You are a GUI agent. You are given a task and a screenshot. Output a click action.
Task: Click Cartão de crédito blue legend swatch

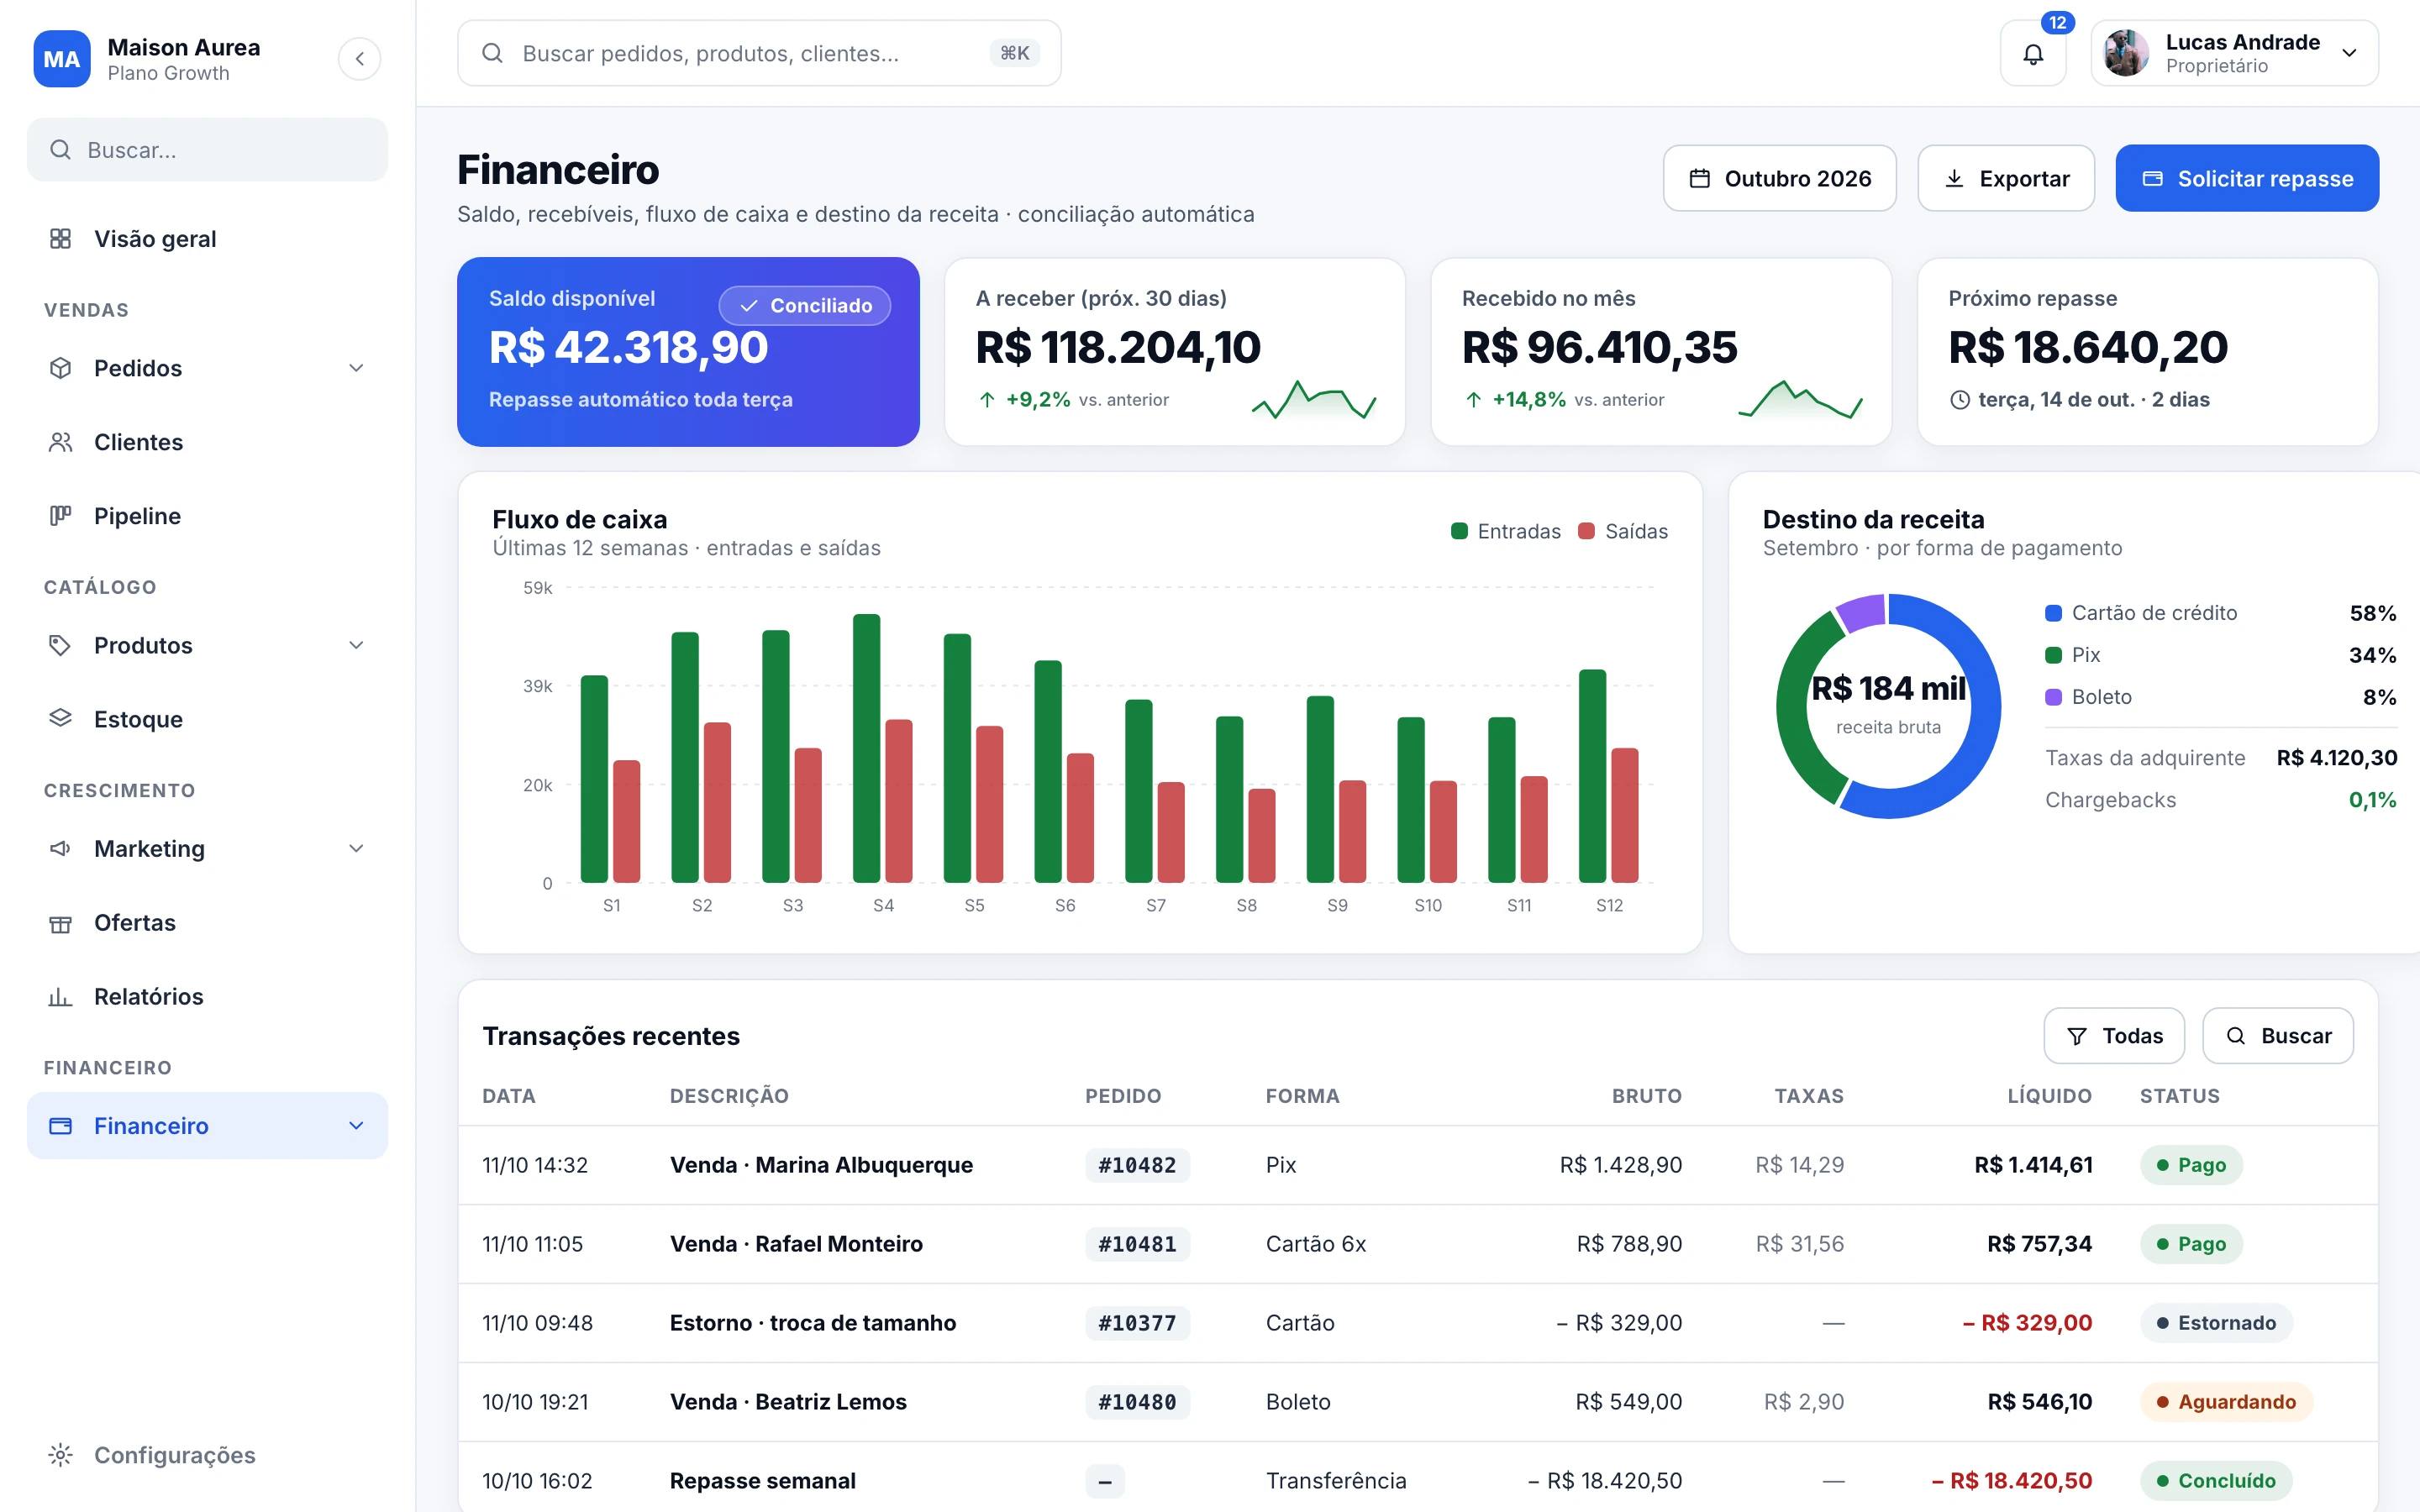click(x=2054, y=613)
